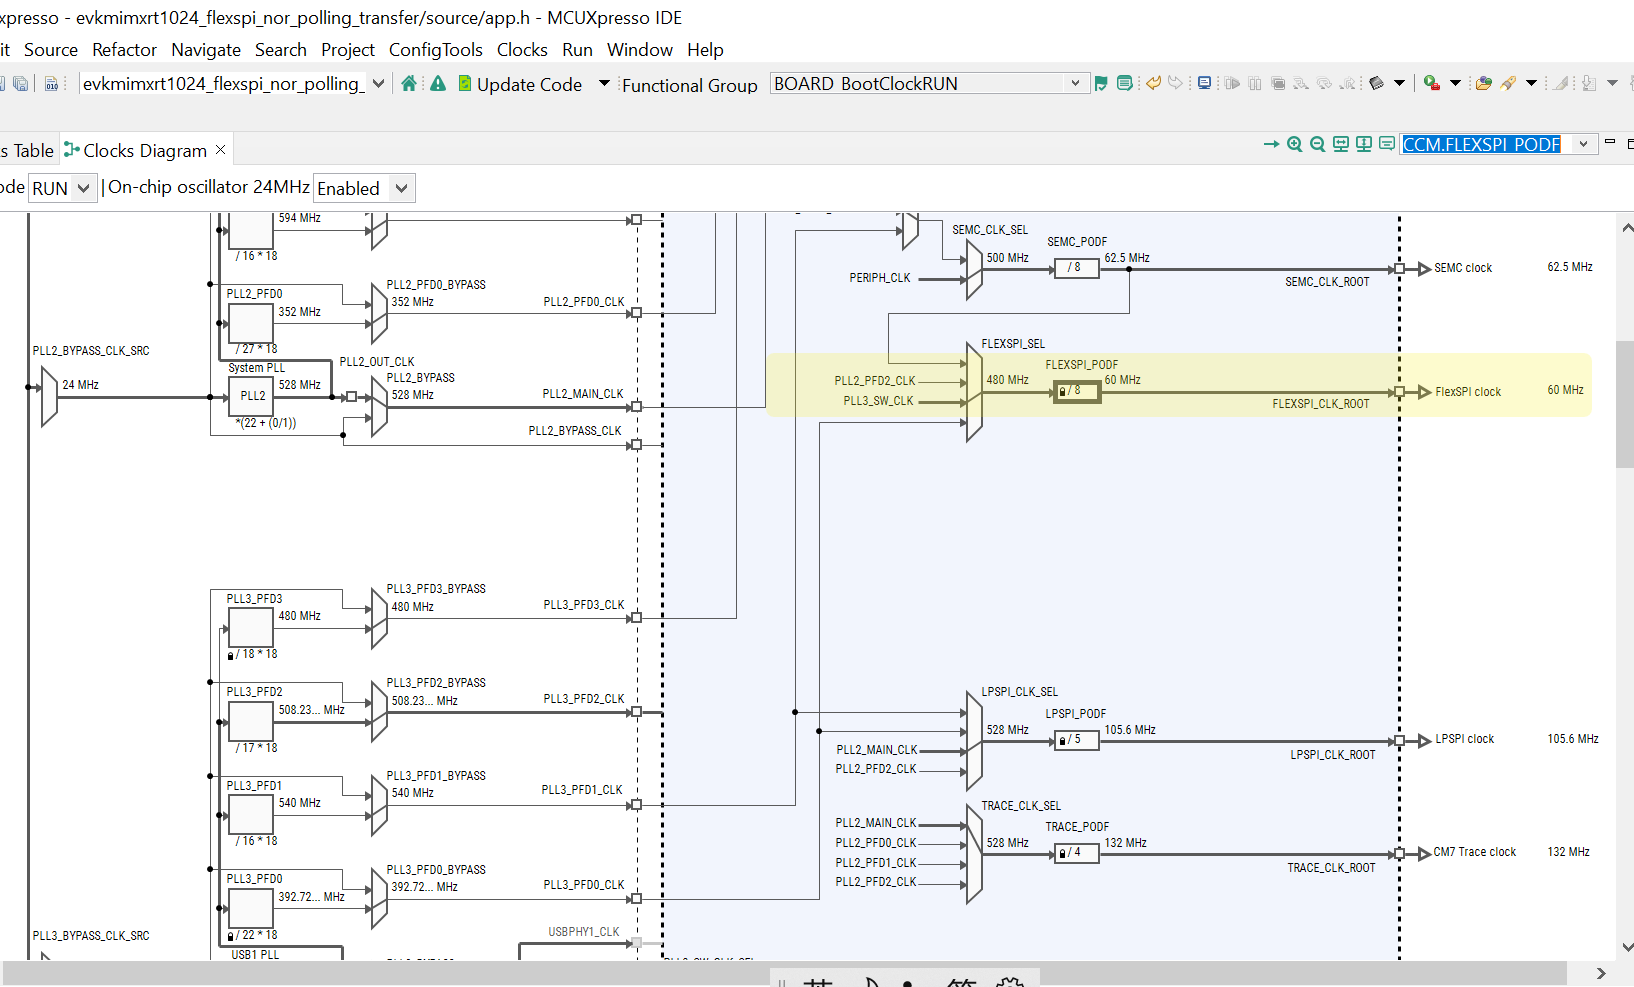
Task: Click the green flag functional group icon
Action: click(x=1101, y=84)
